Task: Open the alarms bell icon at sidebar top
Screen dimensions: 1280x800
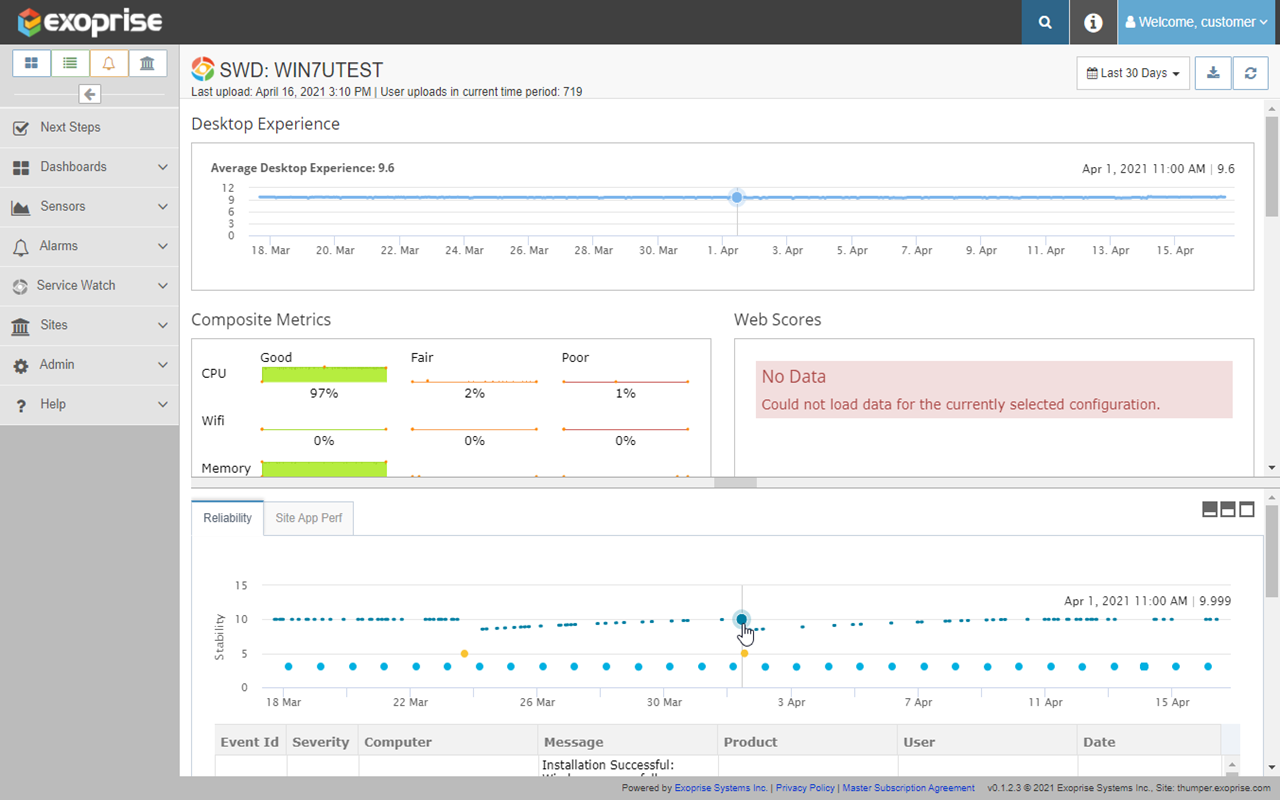Action: click(109, 63)
